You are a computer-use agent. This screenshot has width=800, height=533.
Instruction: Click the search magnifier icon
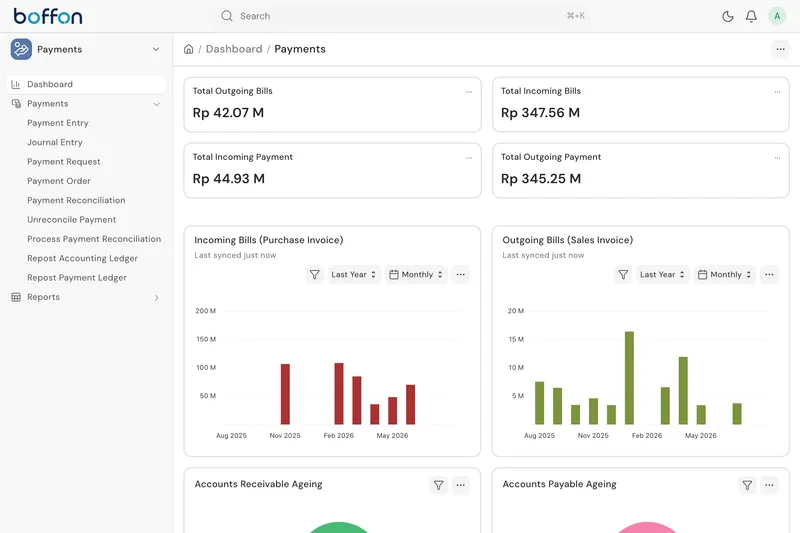(x=227, y=16)
